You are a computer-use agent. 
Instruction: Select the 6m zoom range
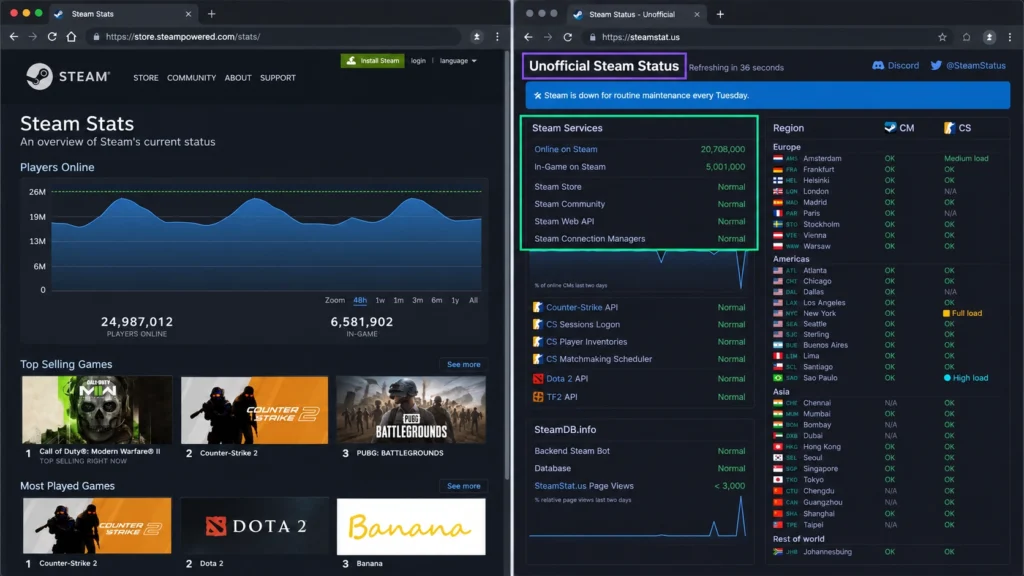[437, 300]
